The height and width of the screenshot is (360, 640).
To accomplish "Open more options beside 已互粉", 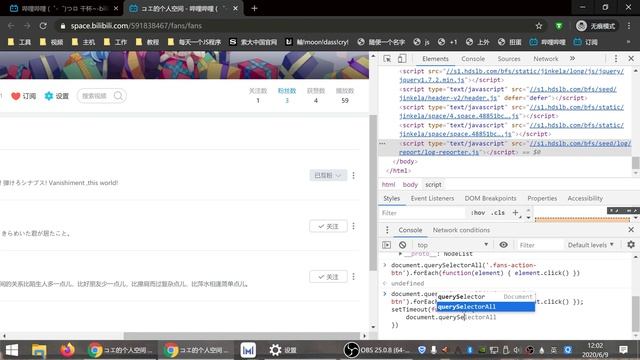I will tap(353, 176).
